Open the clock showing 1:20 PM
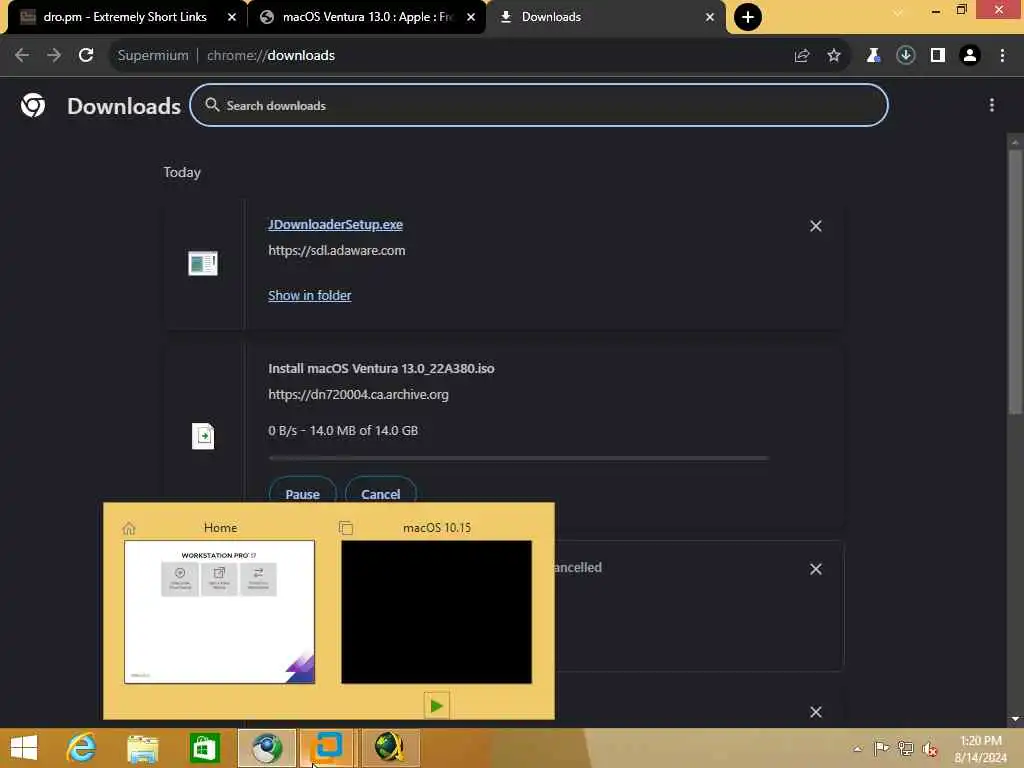 pos(981,749)
